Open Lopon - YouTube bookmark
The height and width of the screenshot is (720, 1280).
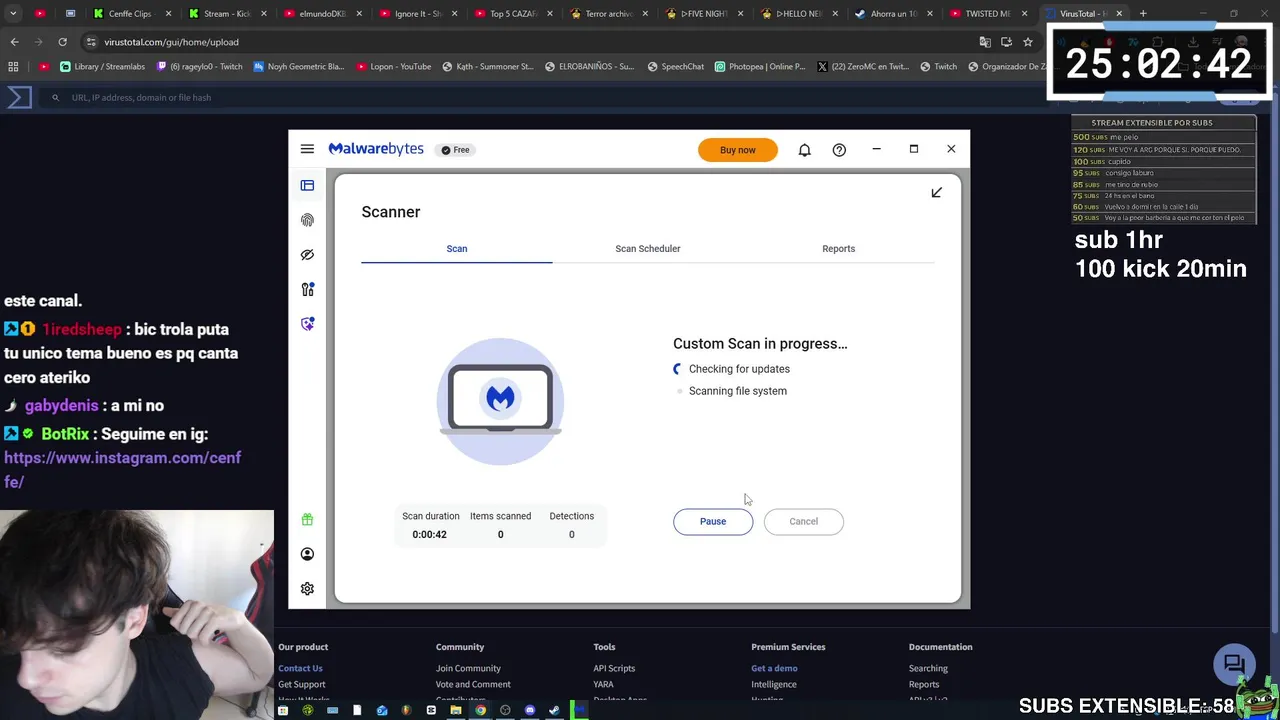click(392, 67)
